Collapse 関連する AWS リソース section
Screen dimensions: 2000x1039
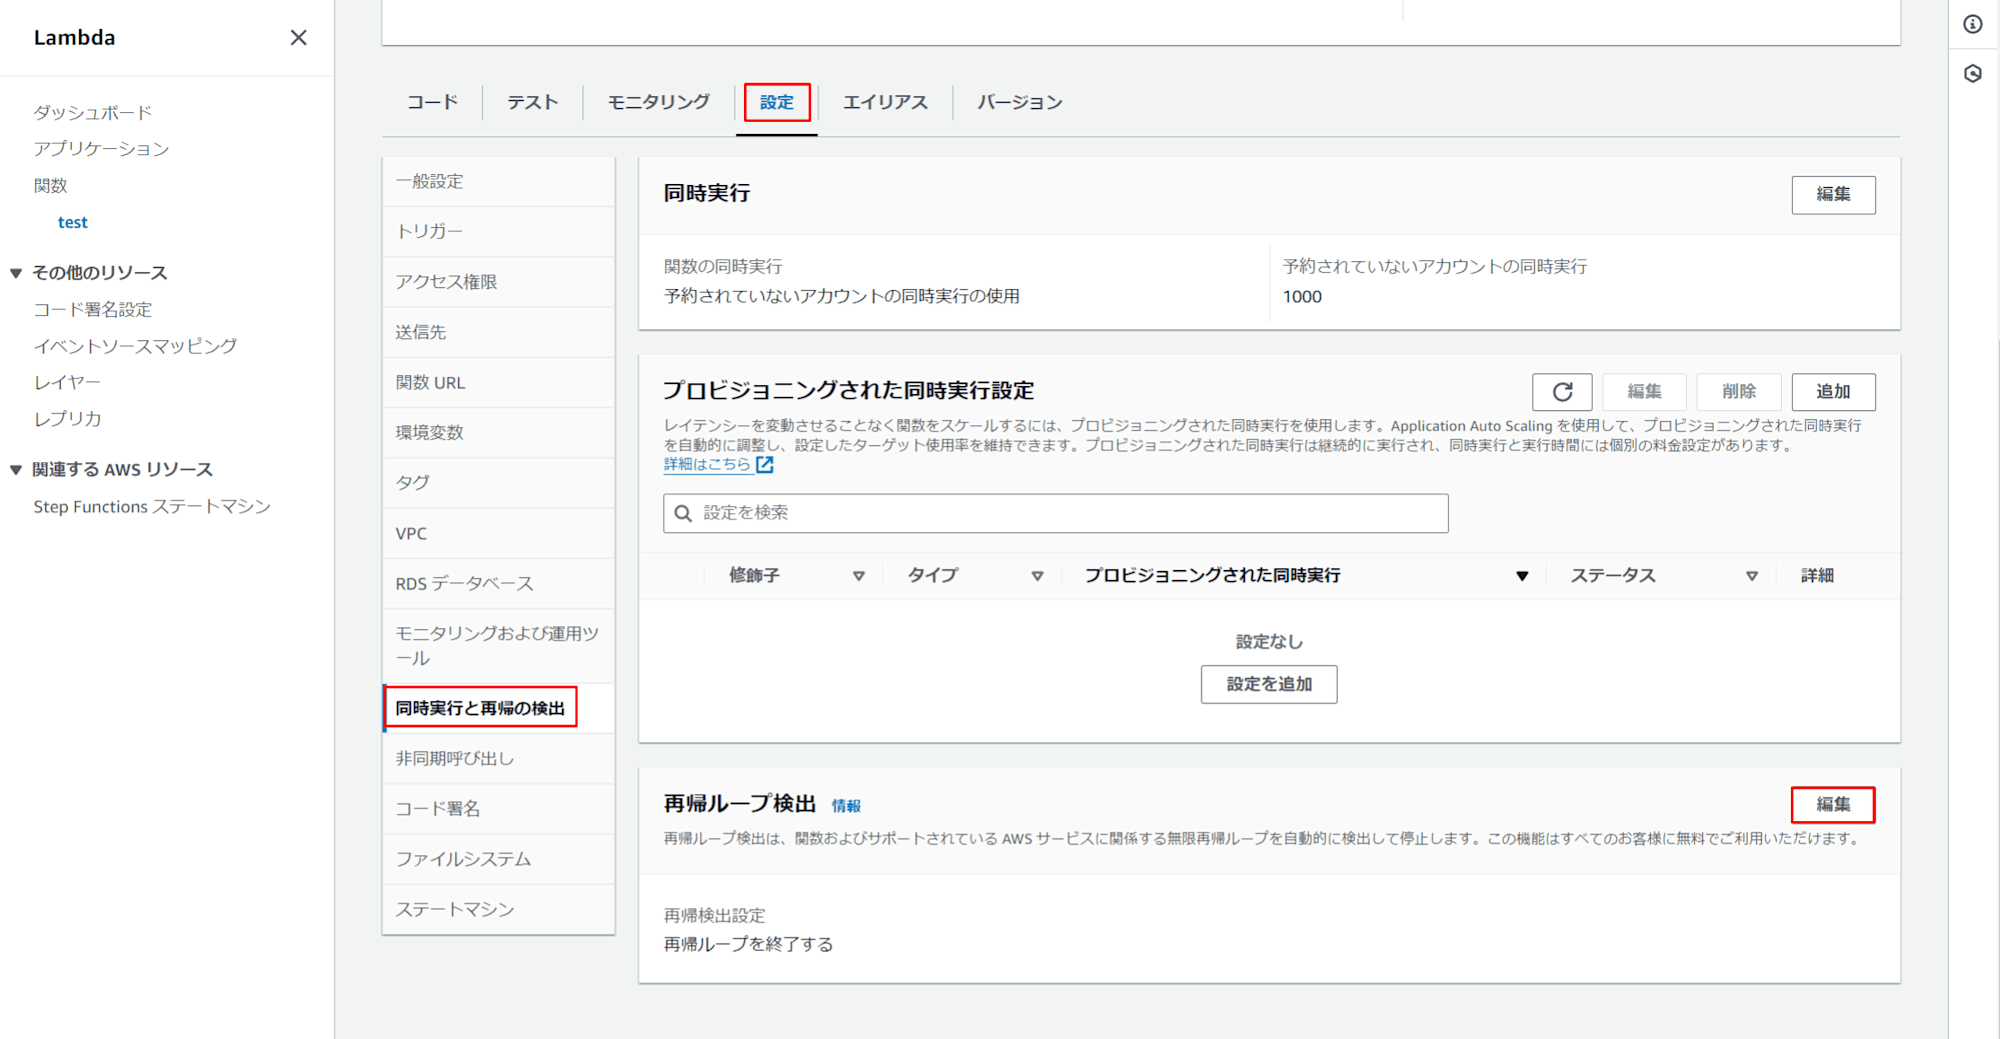point(16,470)
